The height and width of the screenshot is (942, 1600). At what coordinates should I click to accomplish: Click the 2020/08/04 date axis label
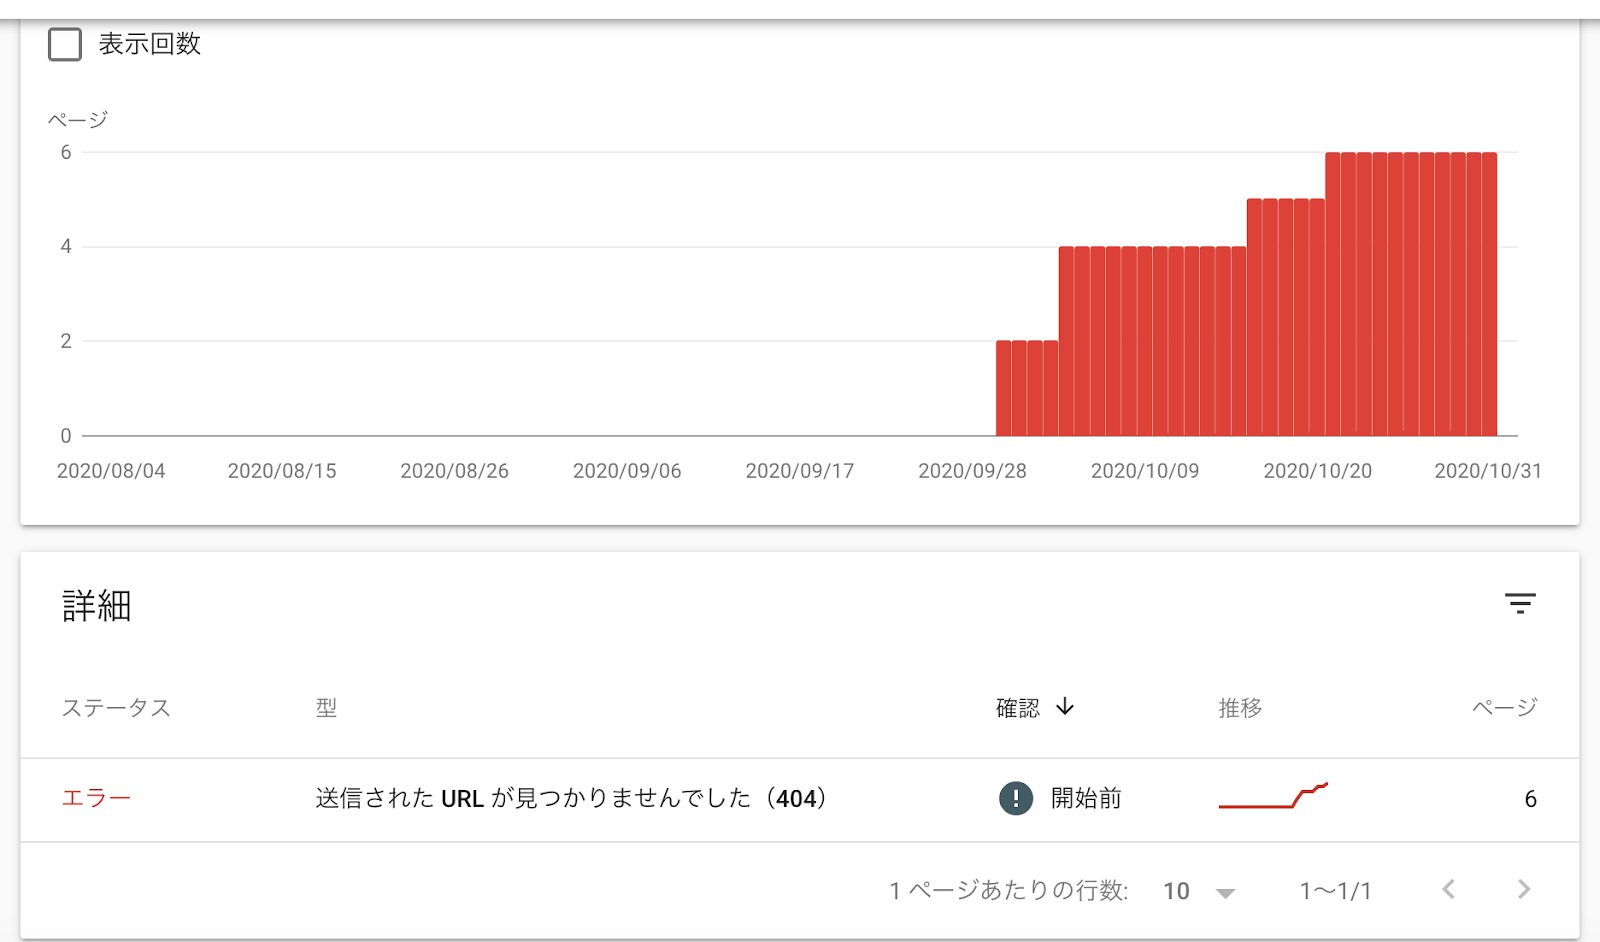(111, 471)
